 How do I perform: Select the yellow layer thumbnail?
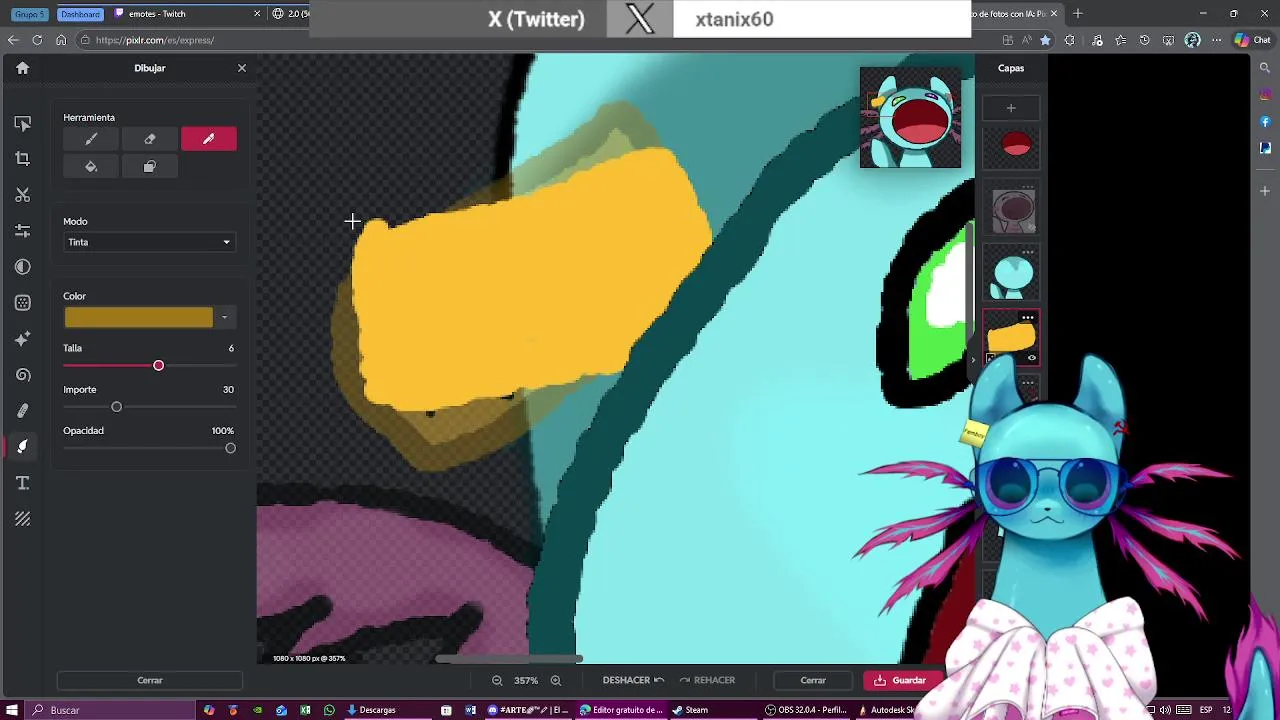coord(1011,338)
